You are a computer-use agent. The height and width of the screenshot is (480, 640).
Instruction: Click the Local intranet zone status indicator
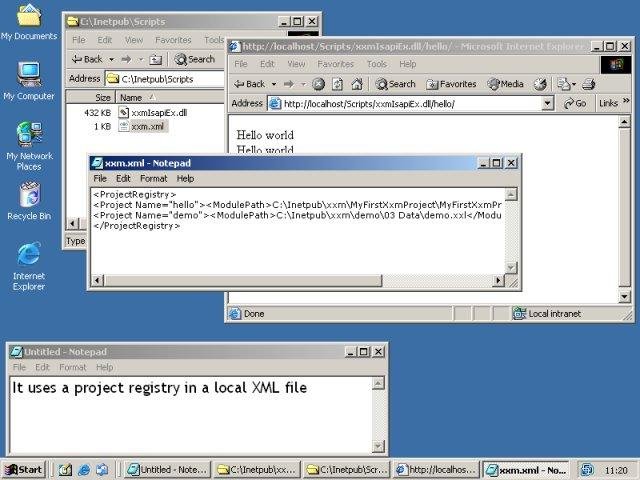[x=547, y=314]
